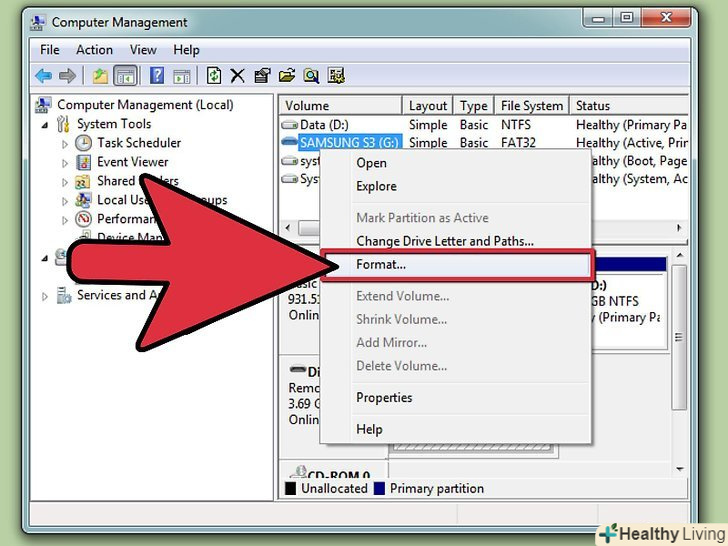Image resolution: width=728 pixels, height=546 pixels.
Task: Choose Explore from the context menu
Action: click(455, 186)
